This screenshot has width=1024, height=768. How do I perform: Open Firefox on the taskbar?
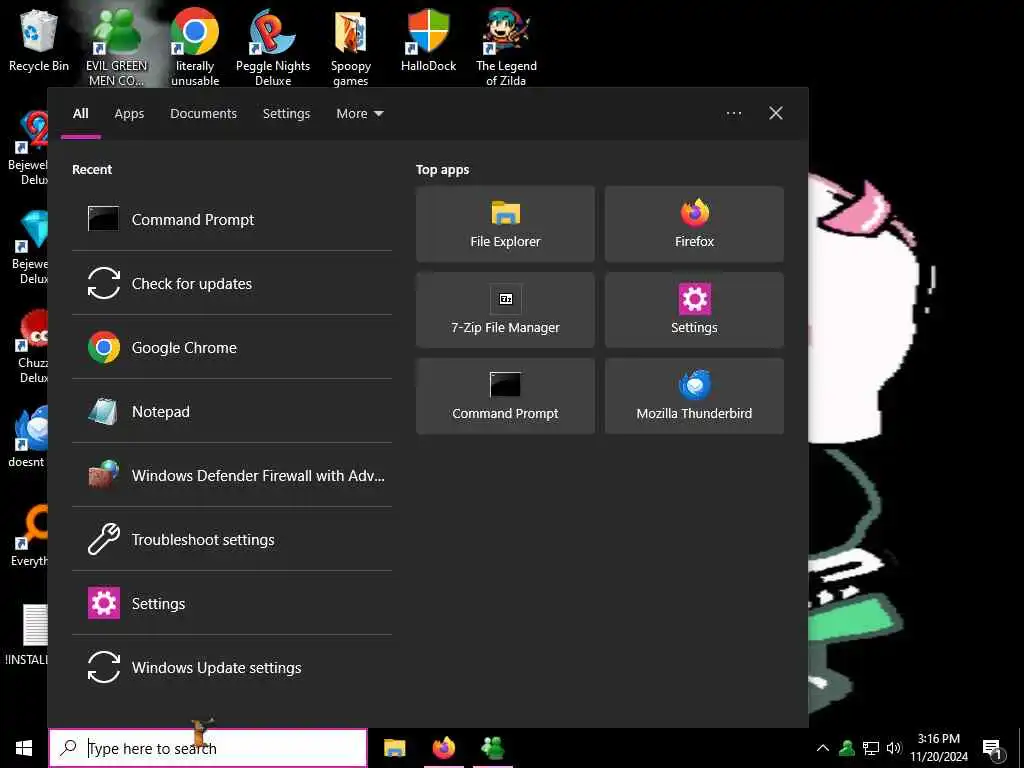coord(444,748)
